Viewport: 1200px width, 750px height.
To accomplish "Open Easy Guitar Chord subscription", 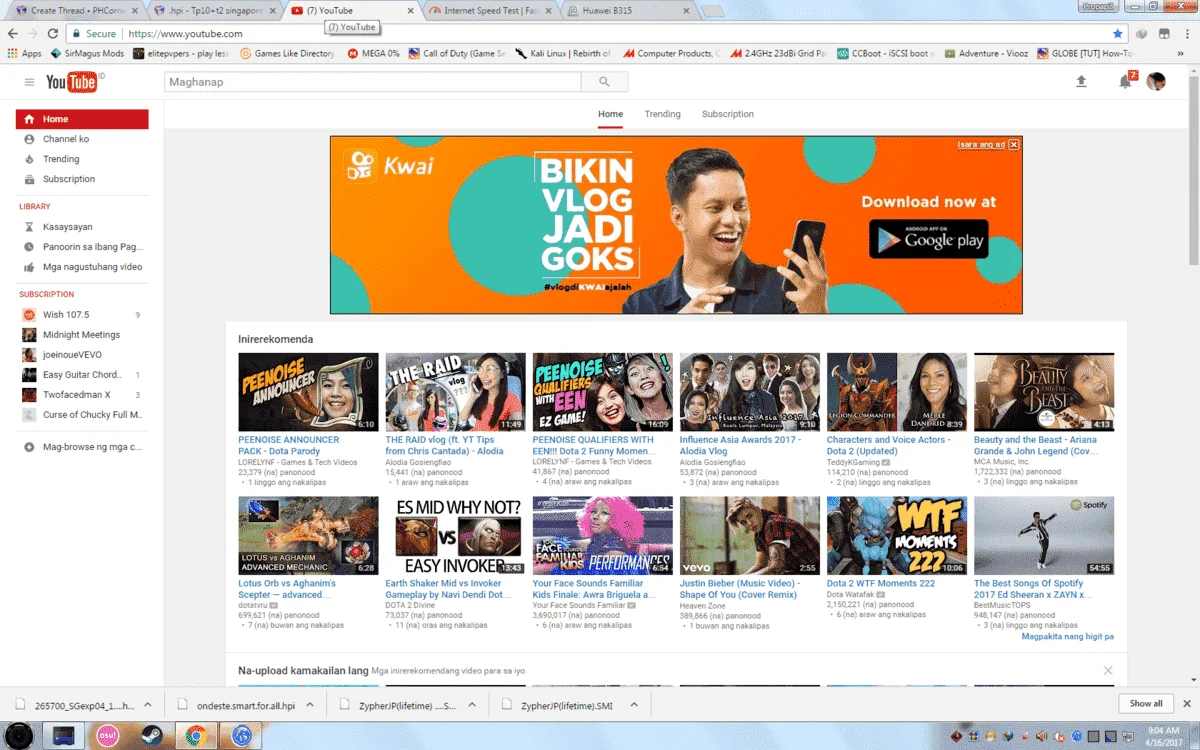I will point(82,375).
